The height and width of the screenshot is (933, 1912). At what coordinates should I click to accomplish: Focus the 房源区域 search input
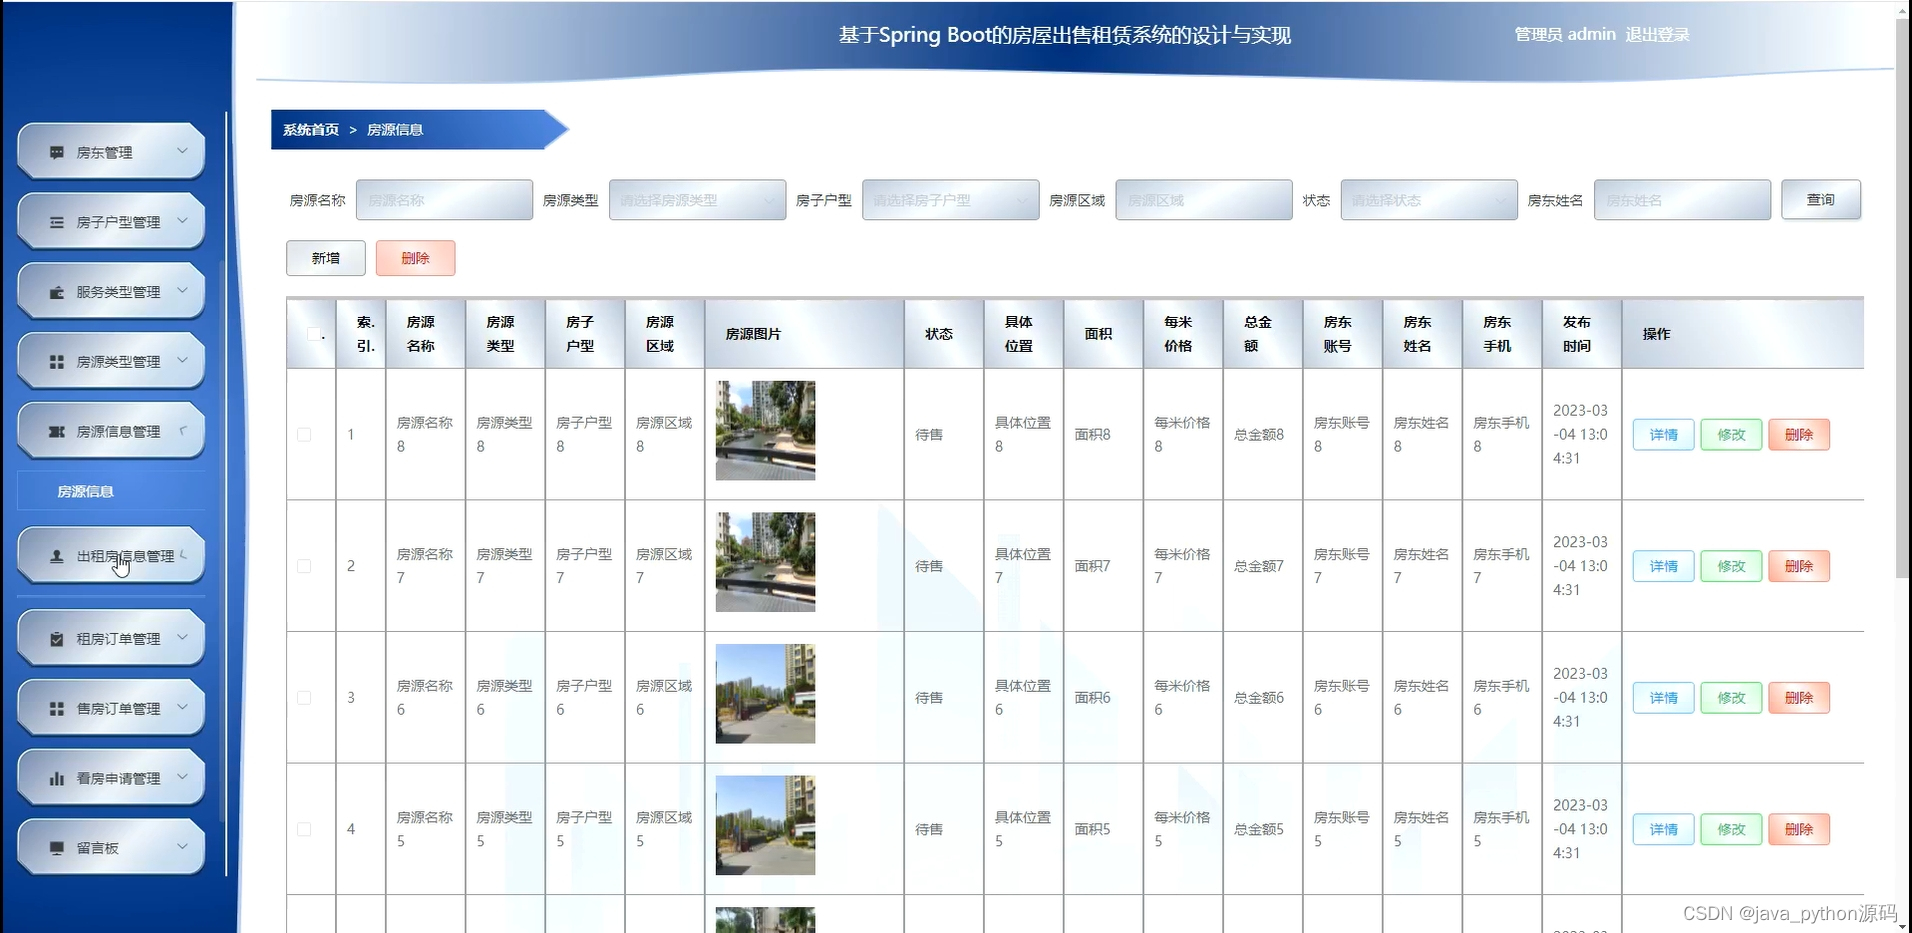coord(1204,200)
